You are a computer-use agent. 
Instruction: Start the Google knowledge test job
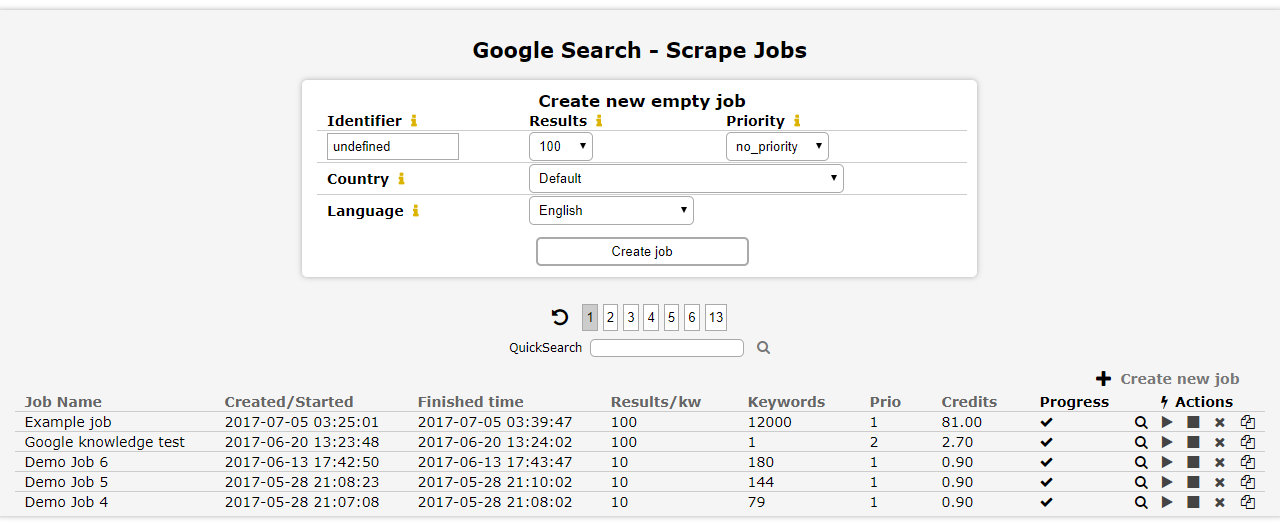pyautogui.click(x=1167, y=442)
